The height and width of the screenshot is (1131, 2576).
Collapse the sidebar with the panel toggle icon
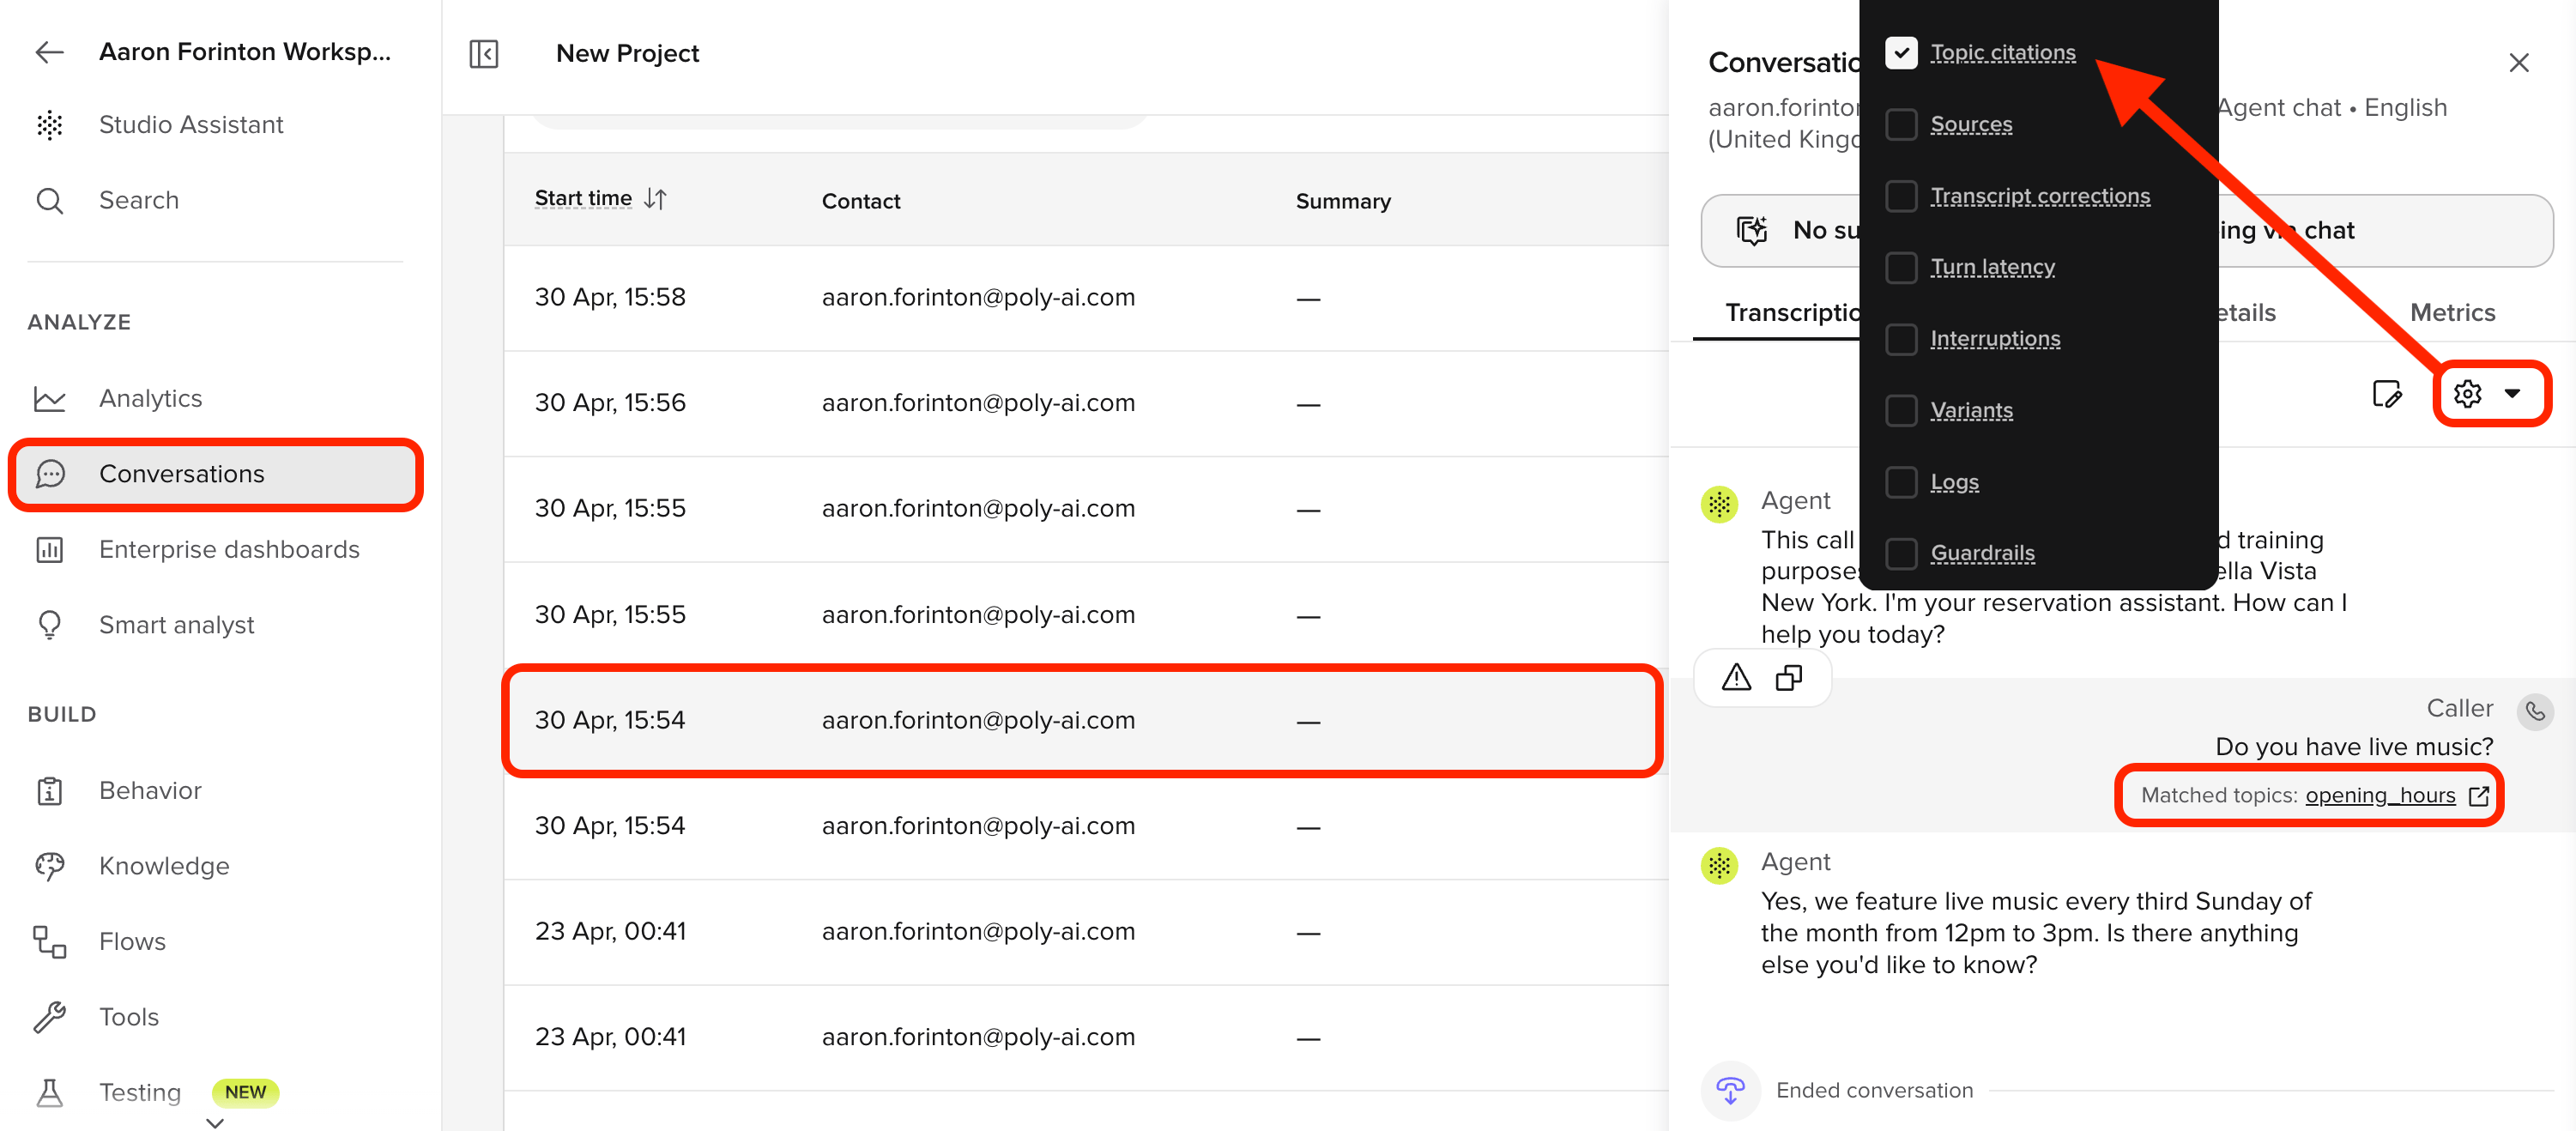click(484, 54)
